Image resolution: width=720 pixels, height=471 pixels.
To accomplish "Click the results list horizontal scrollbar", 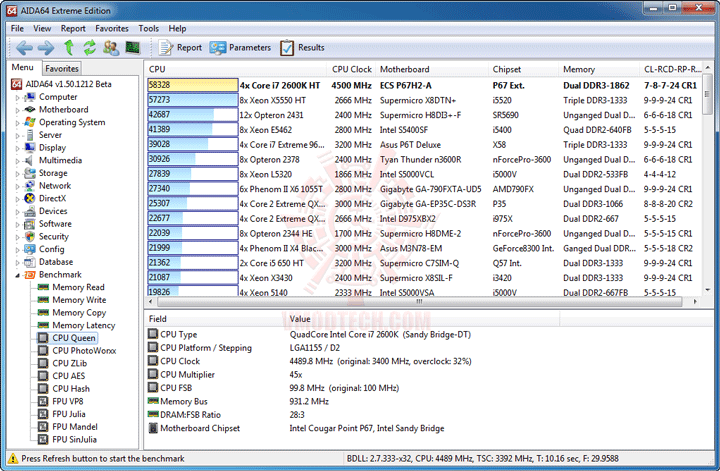I will 419,302.
